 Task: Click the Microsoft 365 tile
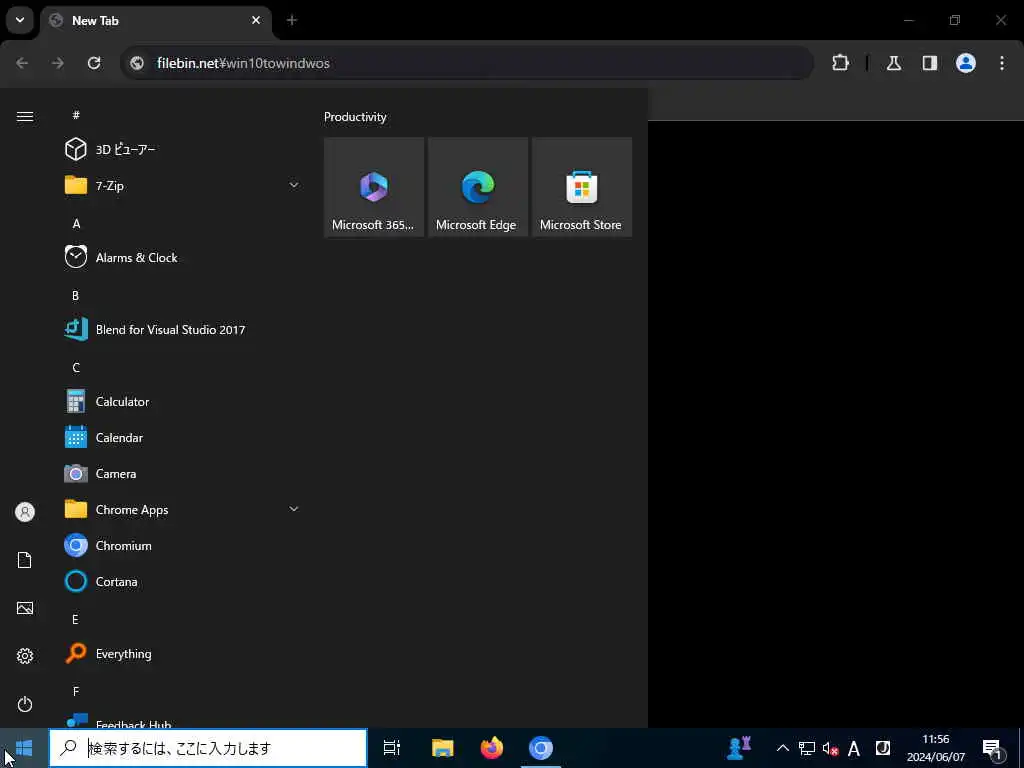click(374, 187)
